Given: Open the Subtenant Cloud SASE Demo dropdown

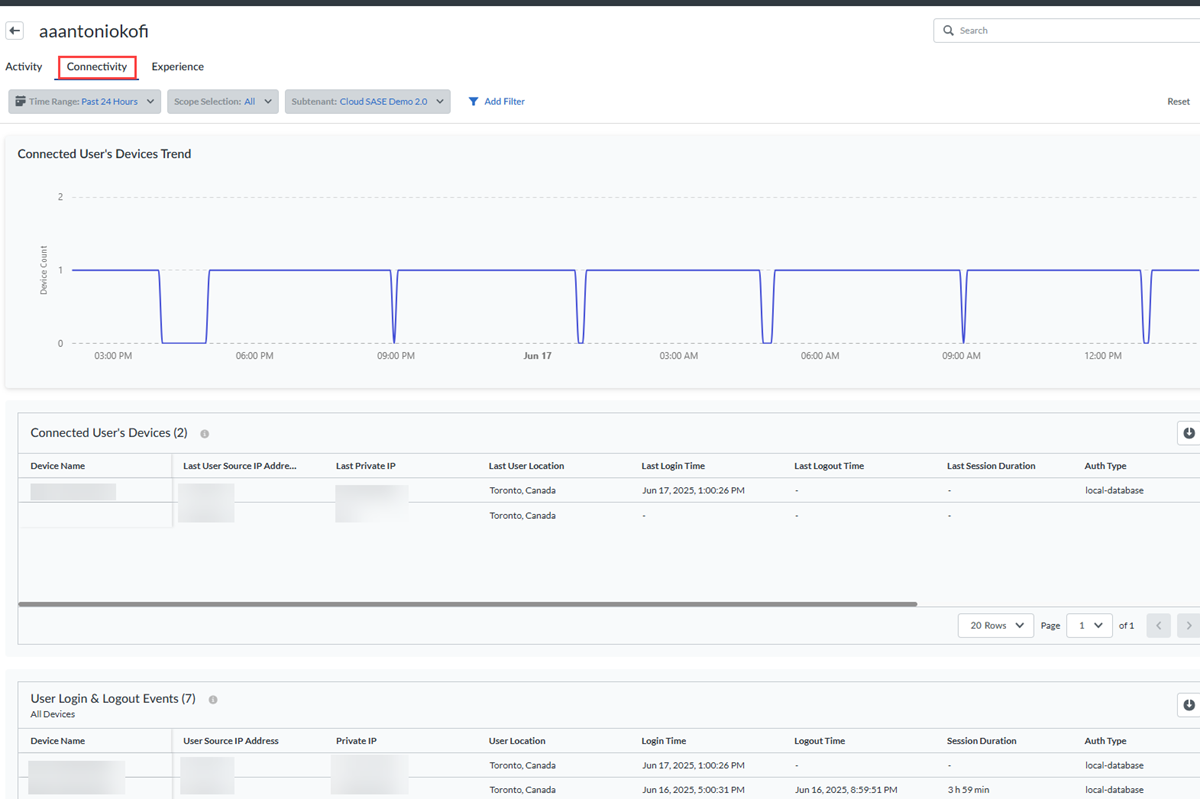Looking at the screenshot, I should coord(367,102).
